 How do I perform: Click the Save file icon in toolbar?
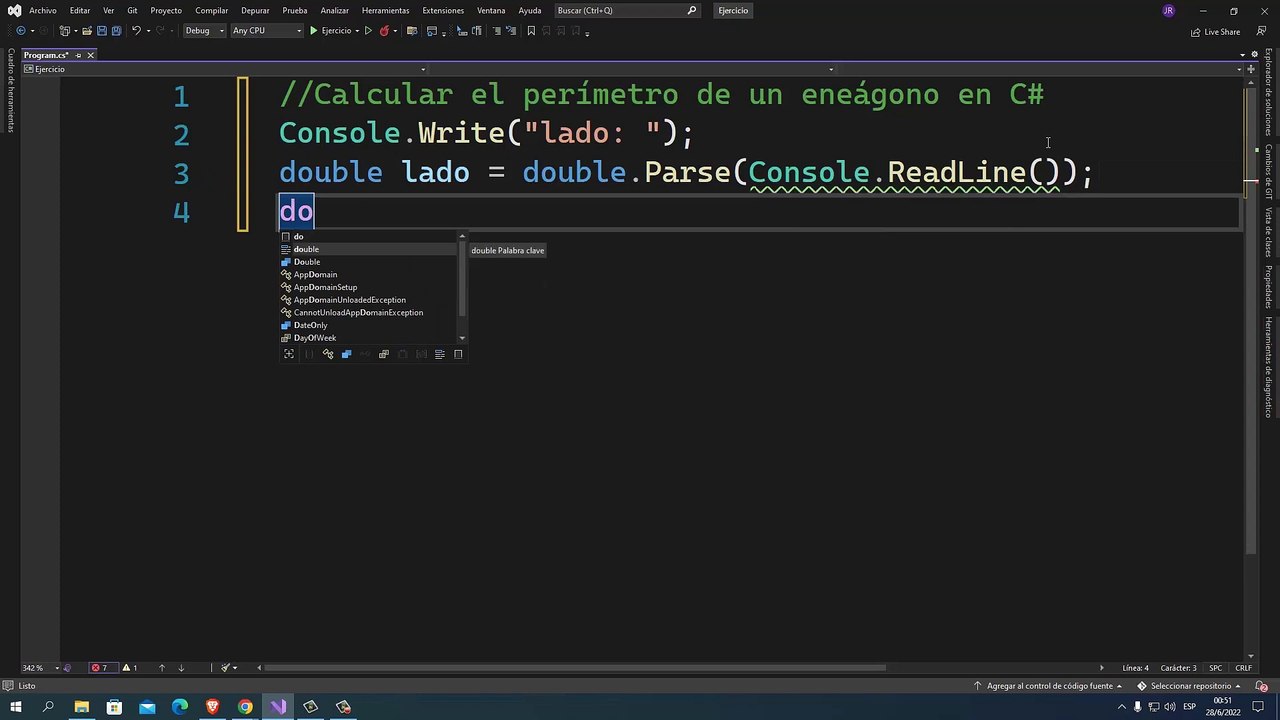101,31
